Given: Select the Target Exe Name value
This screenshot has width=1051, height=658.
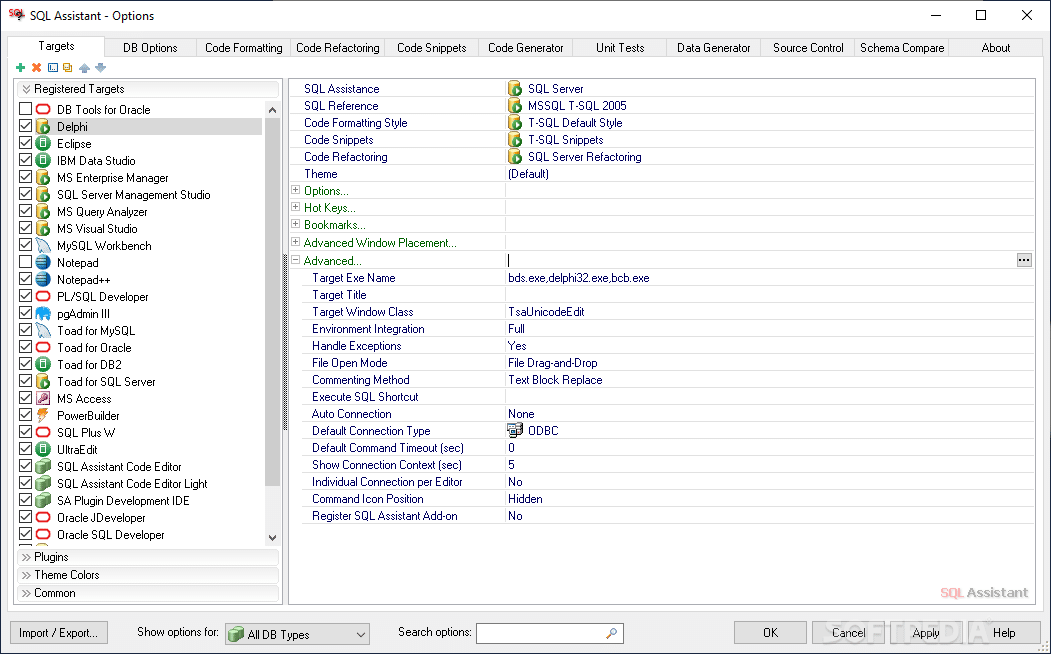Looking at the screenshot, I should pos(578,278).
